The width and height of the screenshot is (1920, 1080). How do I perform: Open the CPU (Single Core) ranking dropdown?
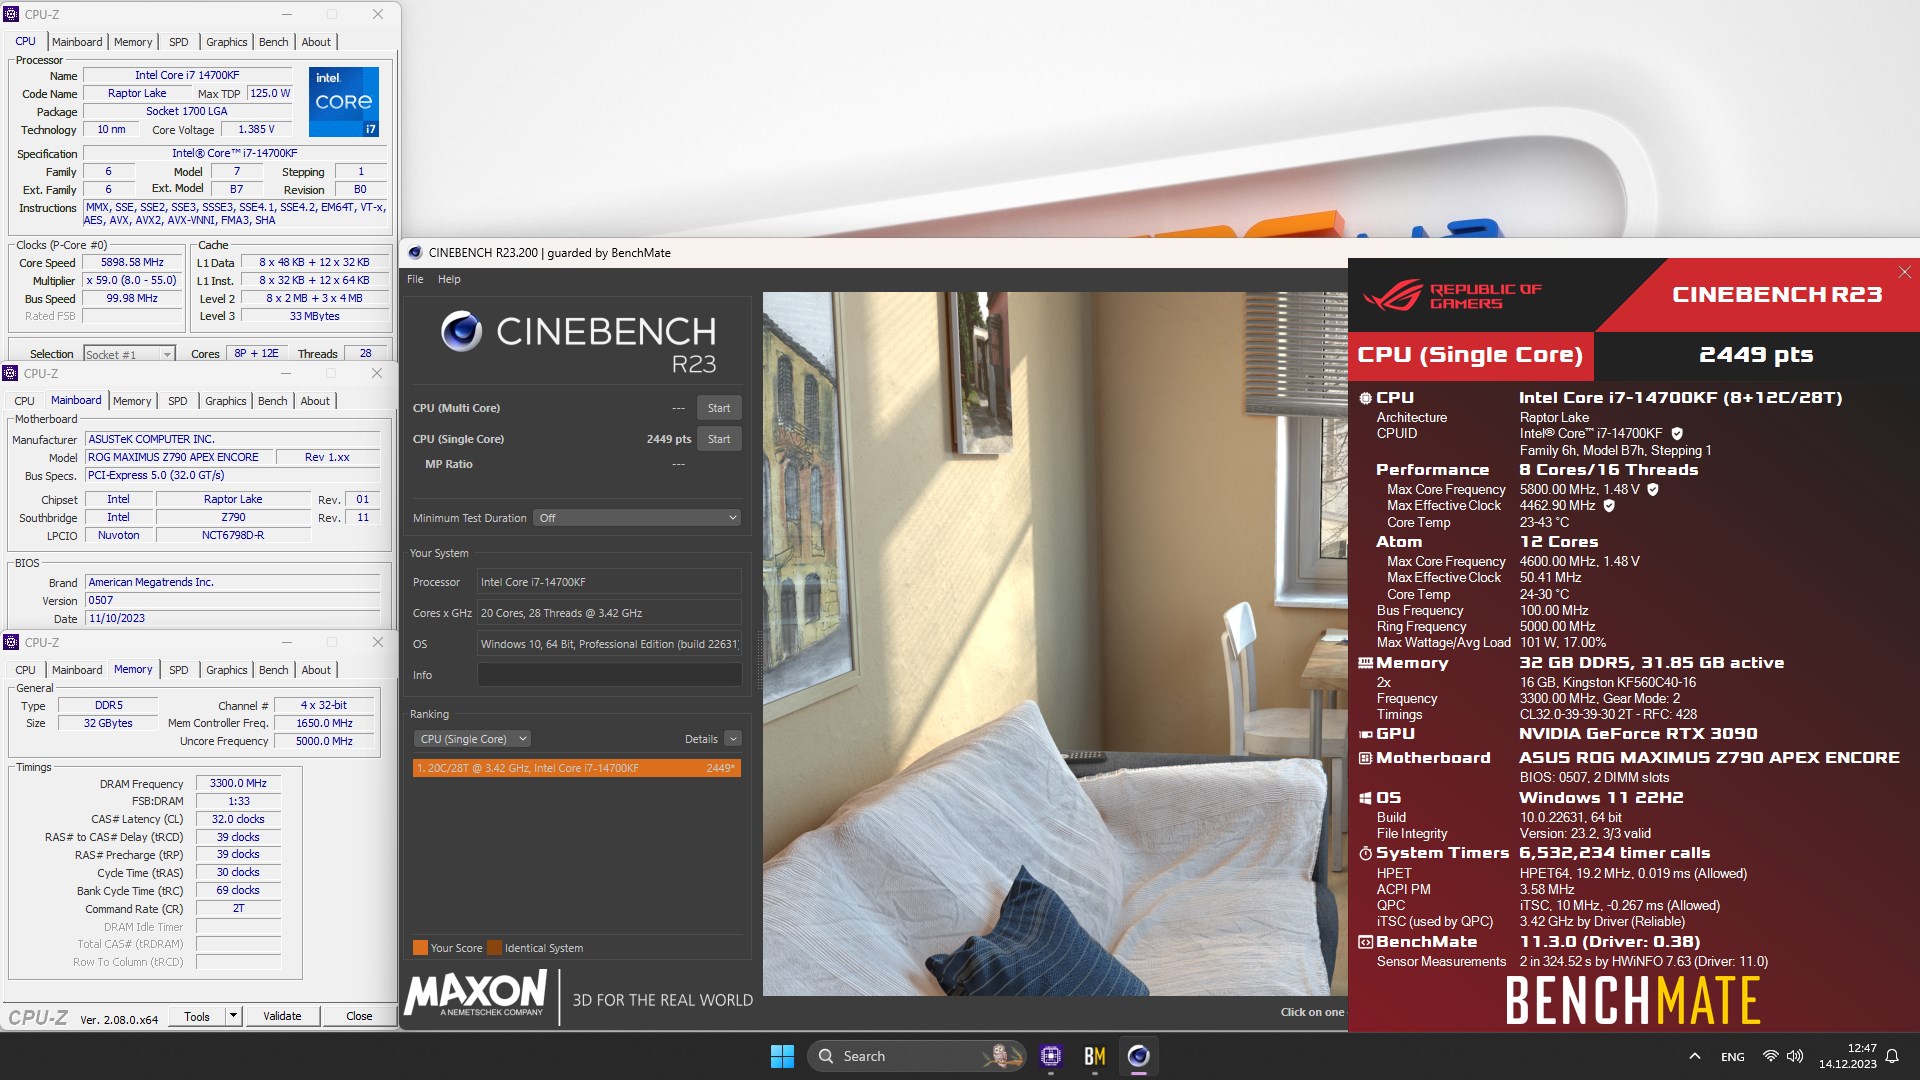tap(472, 739)
